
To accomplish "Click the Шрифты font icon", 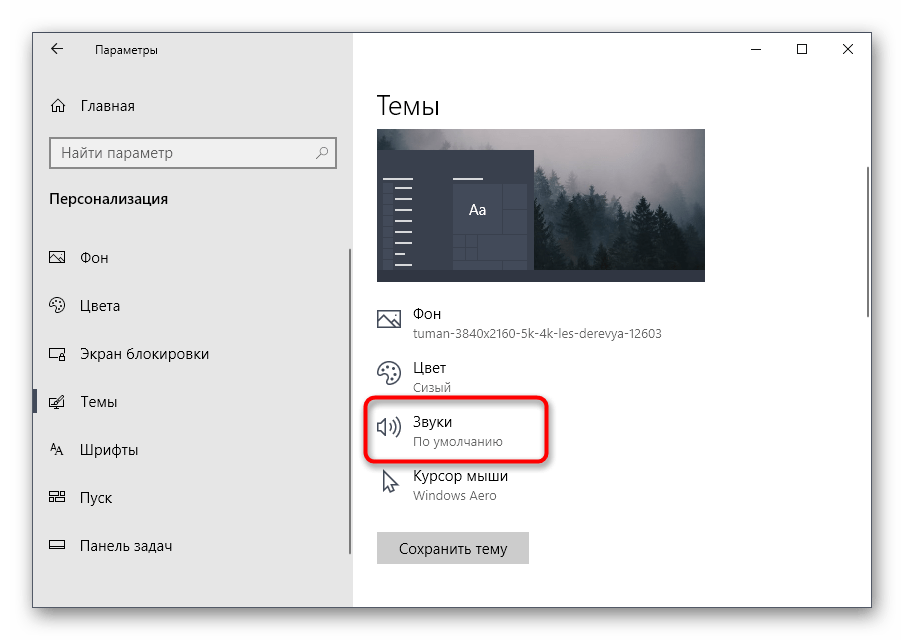I will [58, 450].
